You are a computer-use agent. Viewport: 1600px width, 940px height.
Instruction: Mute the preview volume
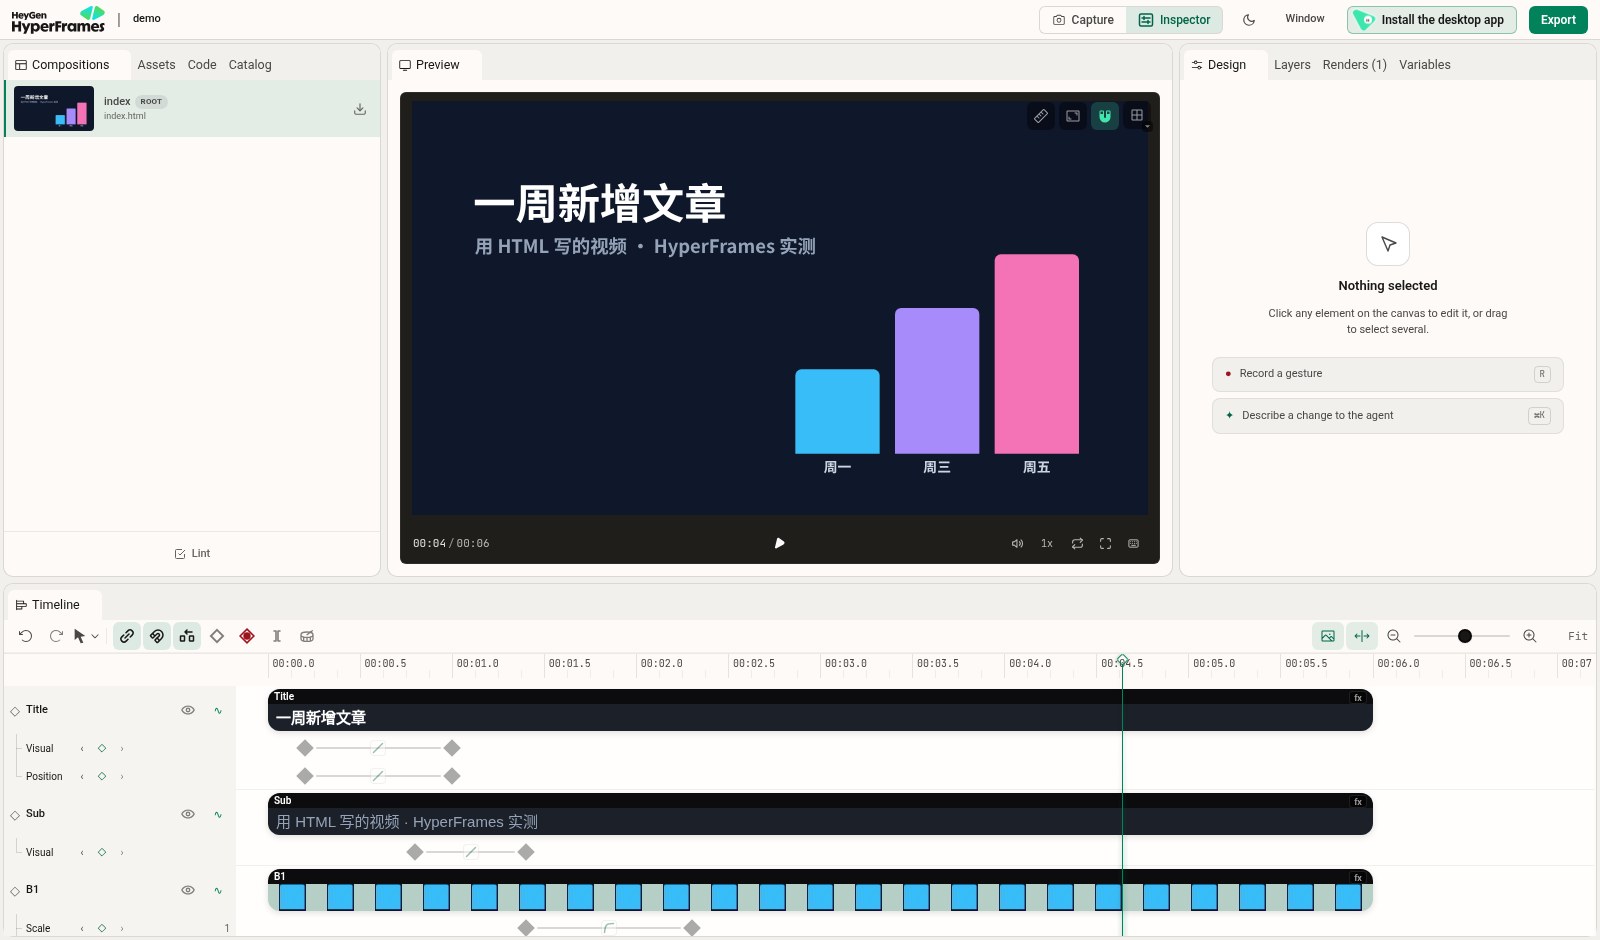[x=1017, y=543]
